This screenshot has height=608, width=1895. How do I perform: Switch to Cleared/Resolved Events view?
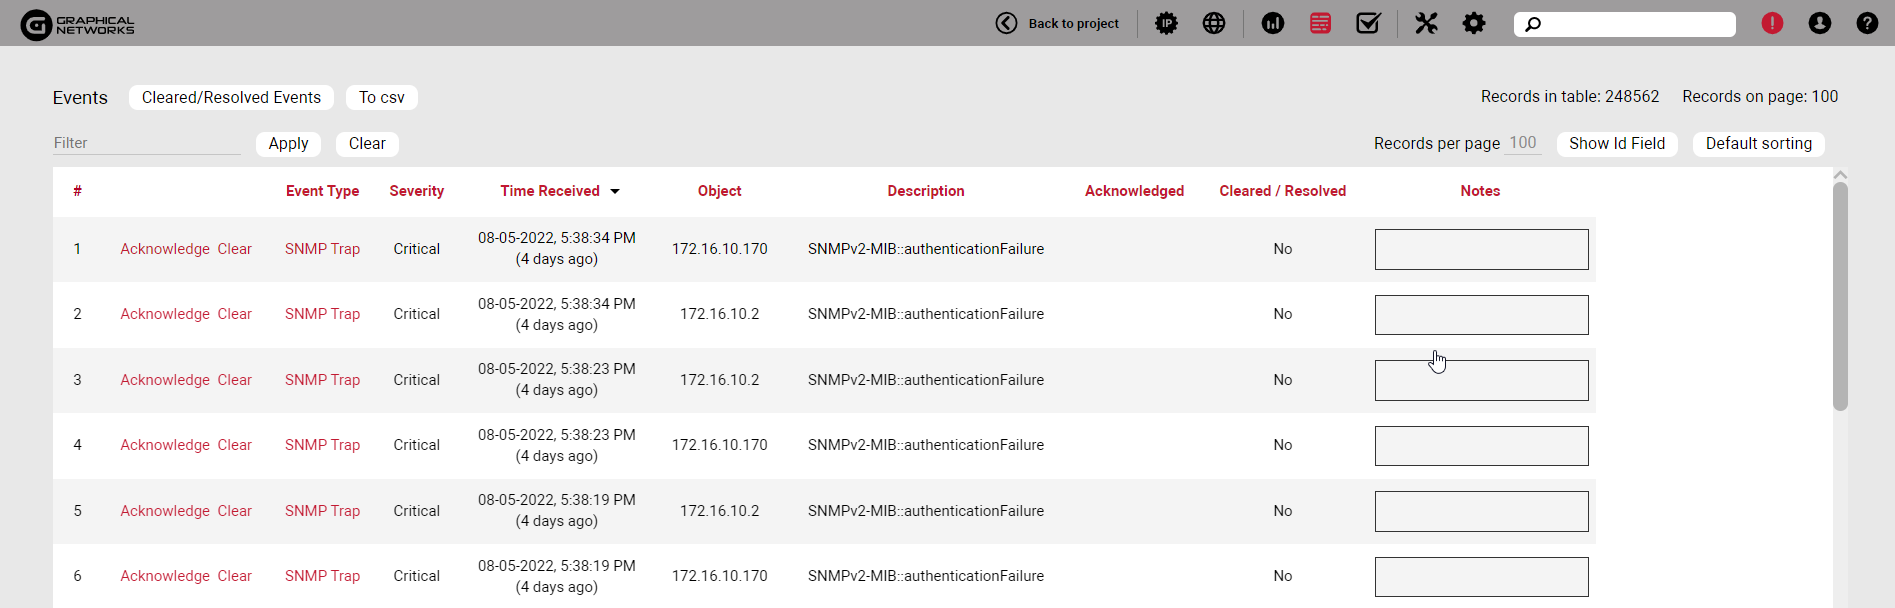231,97
